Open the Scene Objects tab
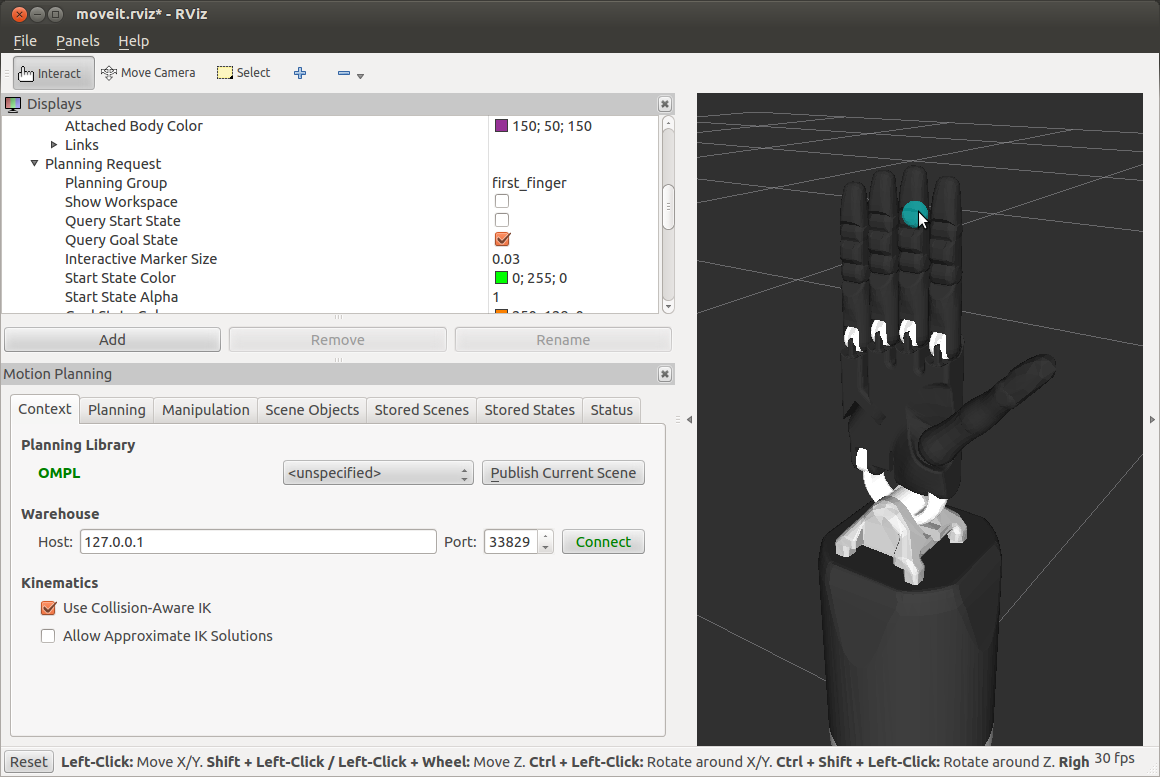Screen dimensions: 1160x777 [x=311, y=410]
